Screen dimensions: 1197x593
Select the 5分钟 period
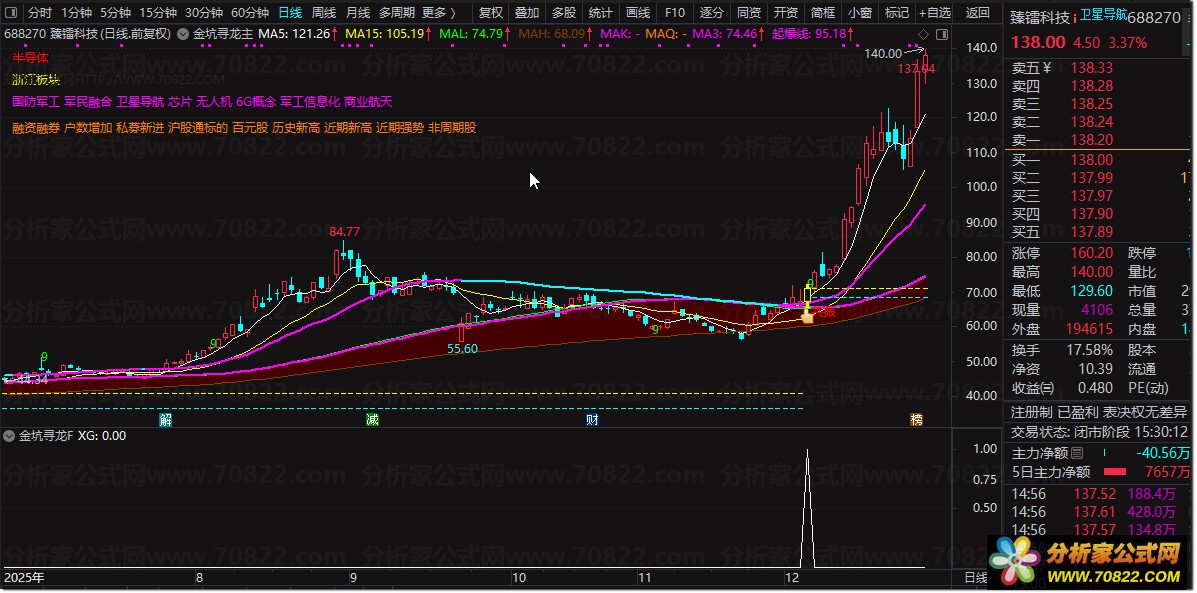point(115,12)
